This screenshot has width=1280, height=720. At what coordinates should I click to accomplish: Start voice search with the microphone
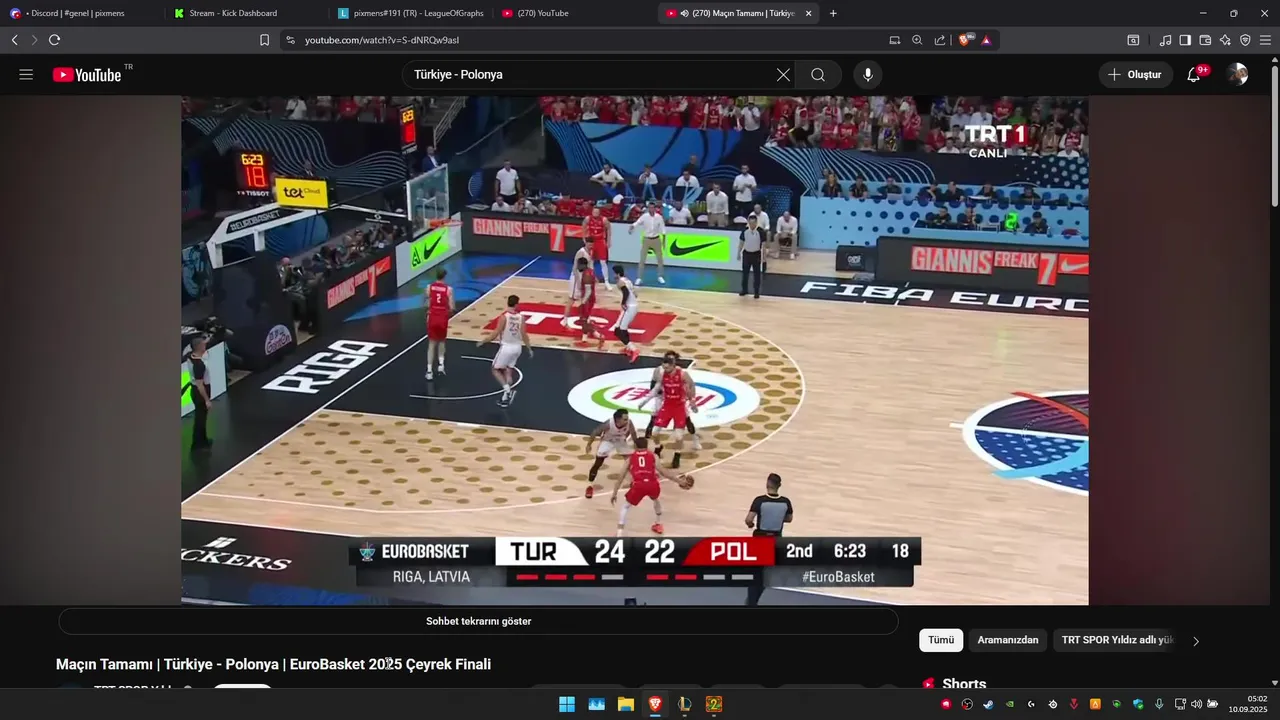pos(868,75)
